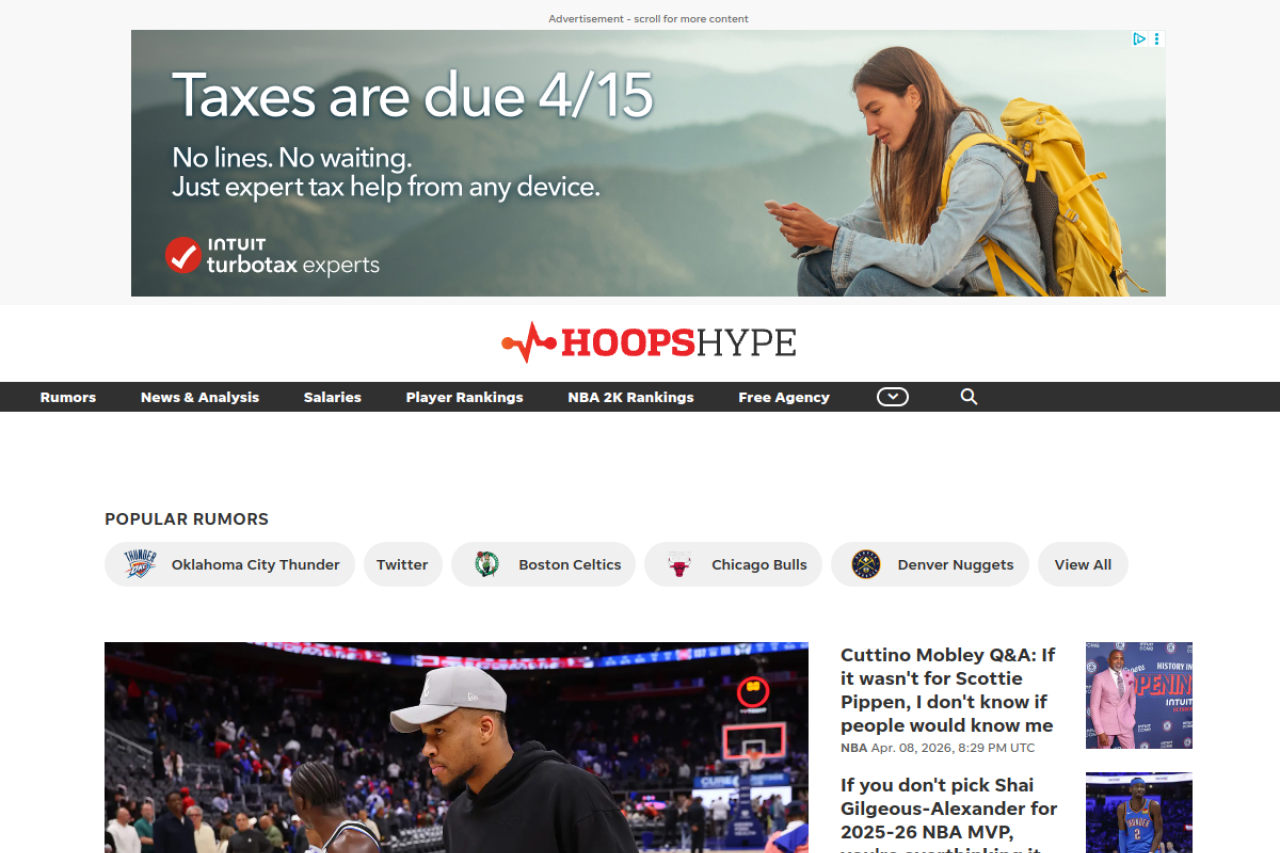Click the Denver Nuggets logo icon
The width and height of the screenshot is (1280, 853).
[865, 564]
